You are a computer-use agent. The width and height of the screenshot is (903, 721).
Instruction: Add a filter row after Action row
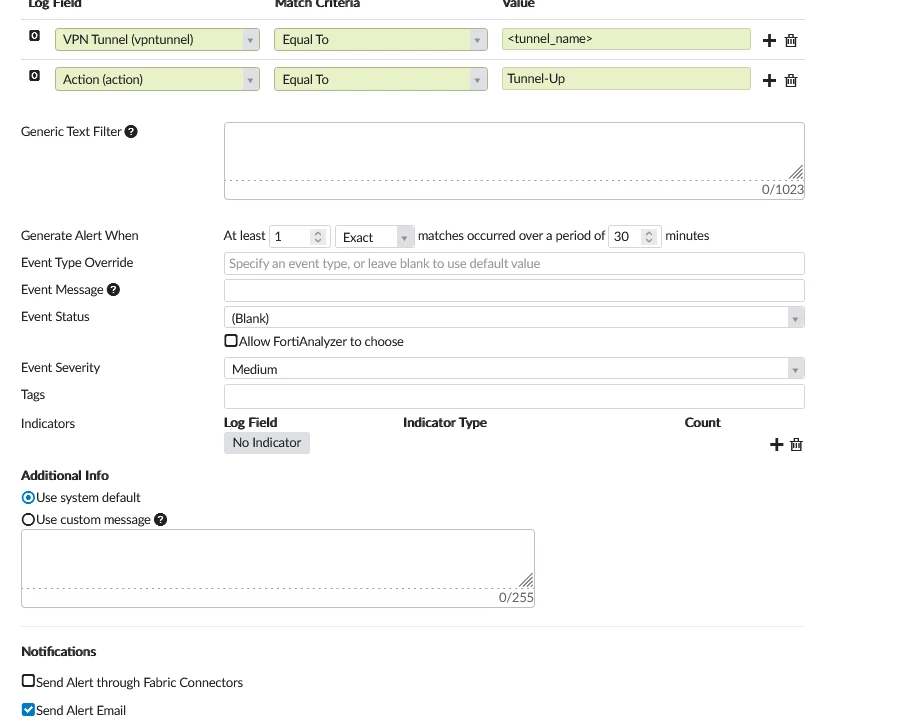coord(769,81)
